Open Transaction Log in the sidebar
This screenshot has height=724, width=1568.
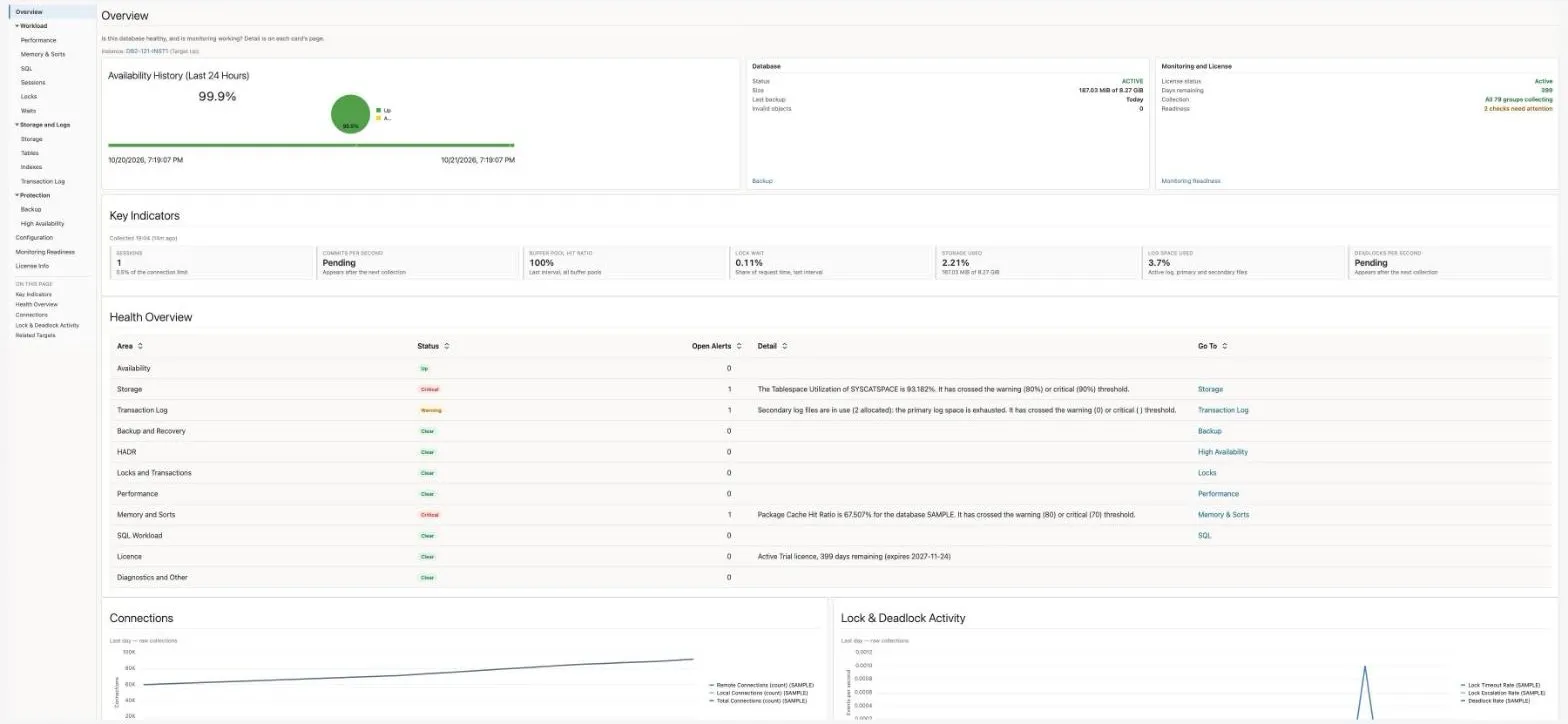pyautogui.click(x=43, y=181)
